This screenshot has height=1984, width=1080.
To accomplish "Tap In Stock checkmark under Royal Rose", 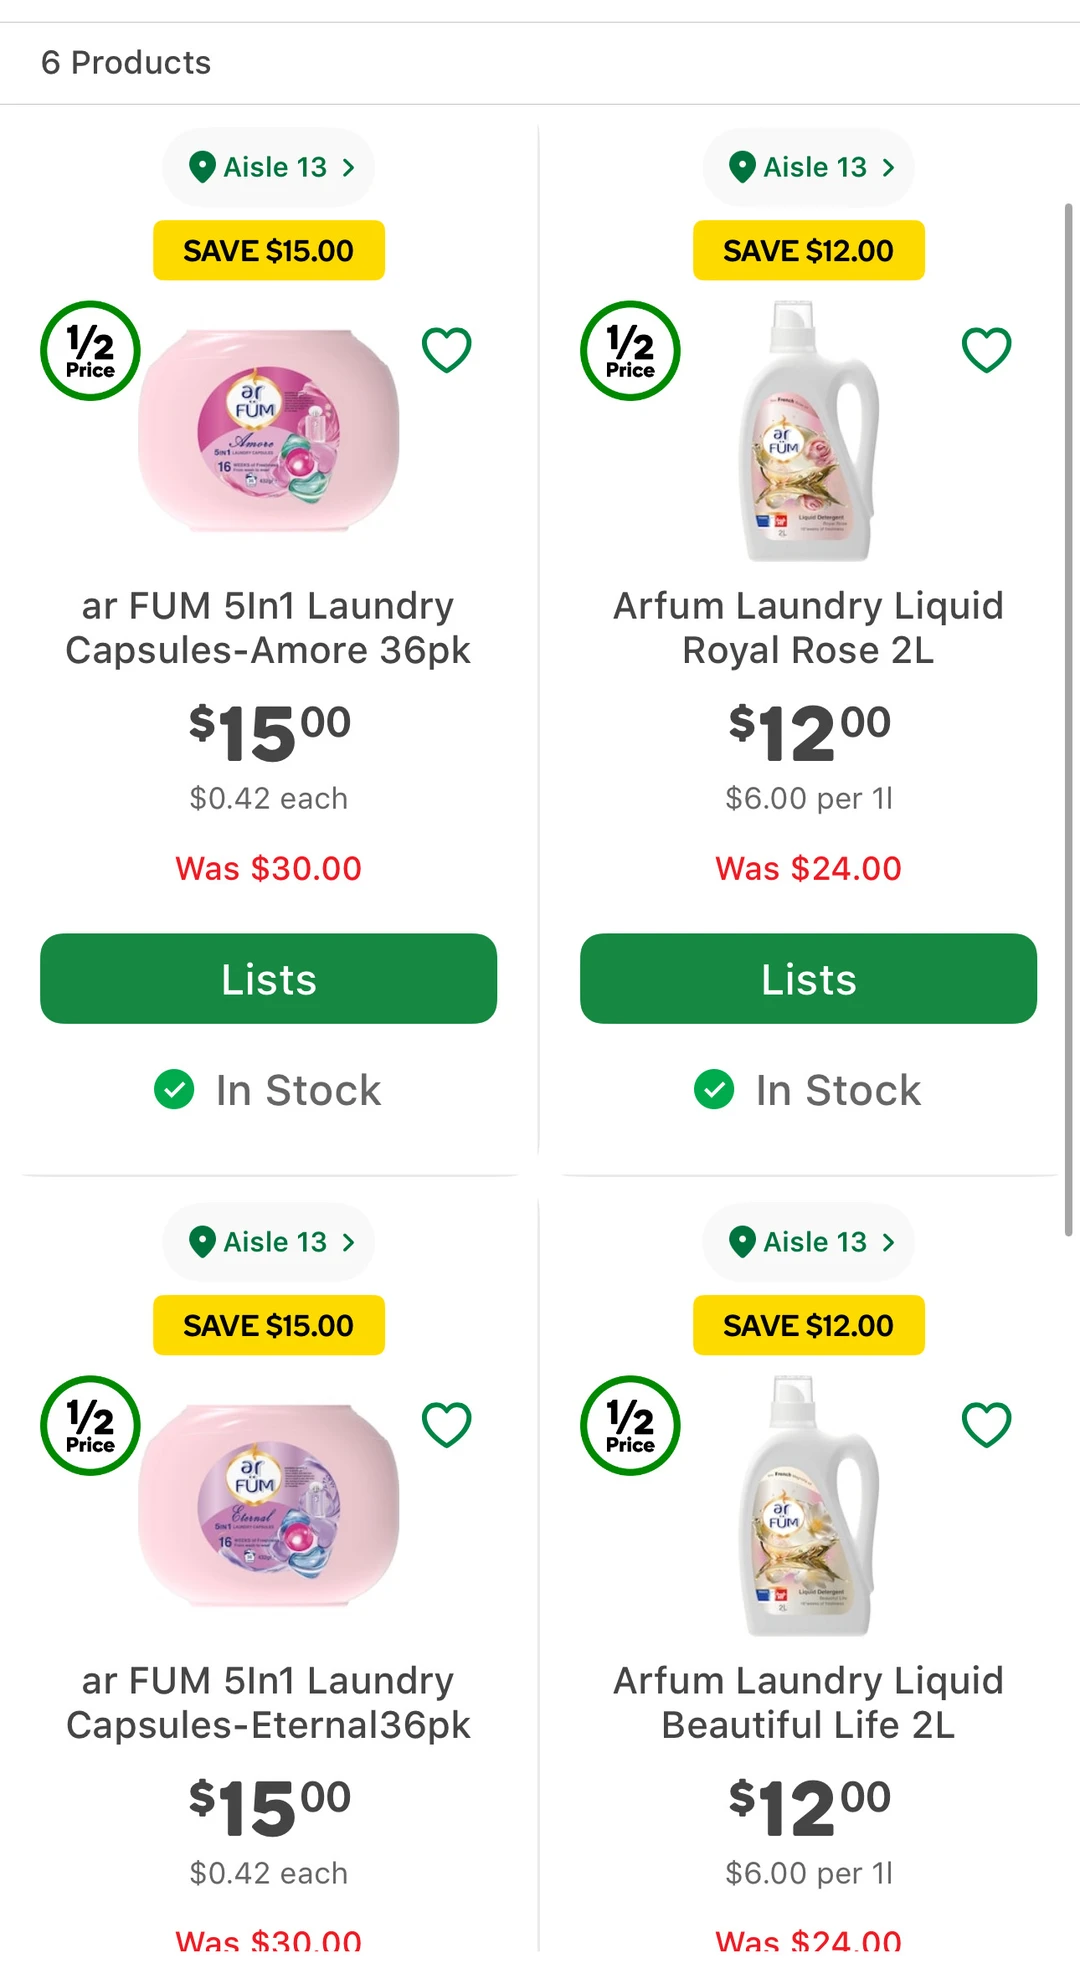I will (x=714, y=1090).
